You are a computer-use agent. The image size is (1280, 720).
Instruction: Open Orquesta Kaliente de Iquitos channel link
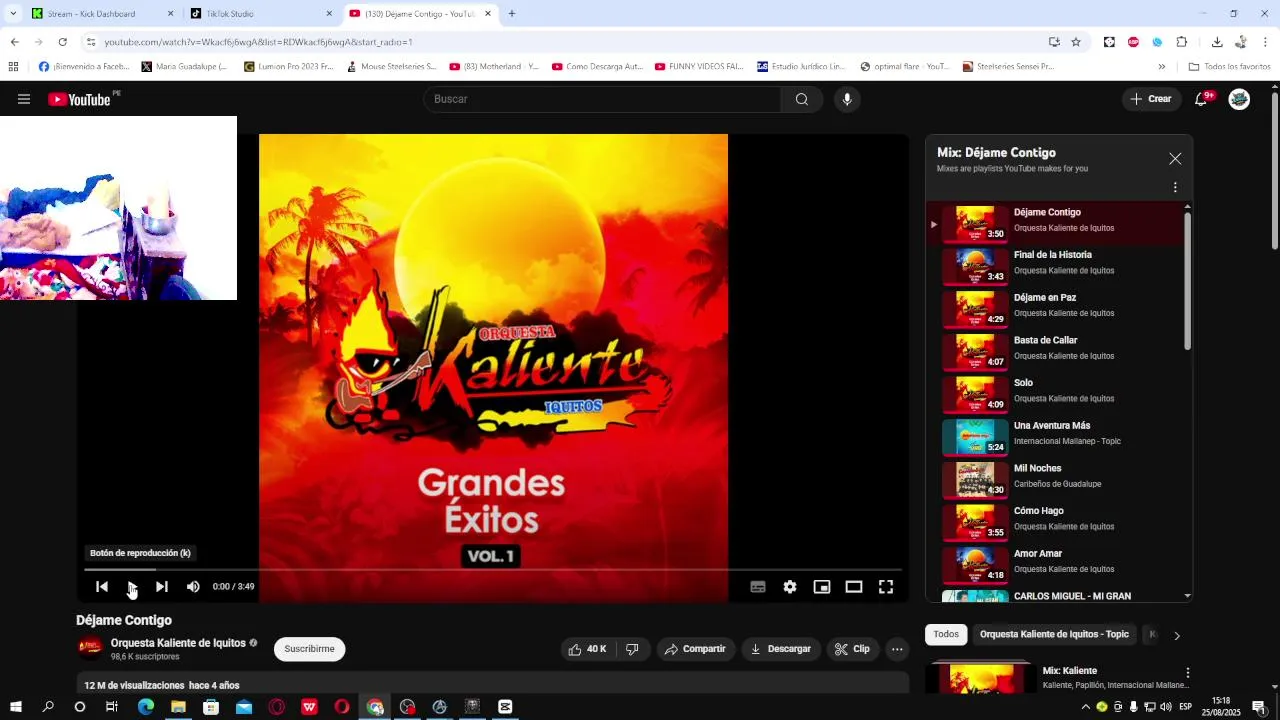point(178,643)
